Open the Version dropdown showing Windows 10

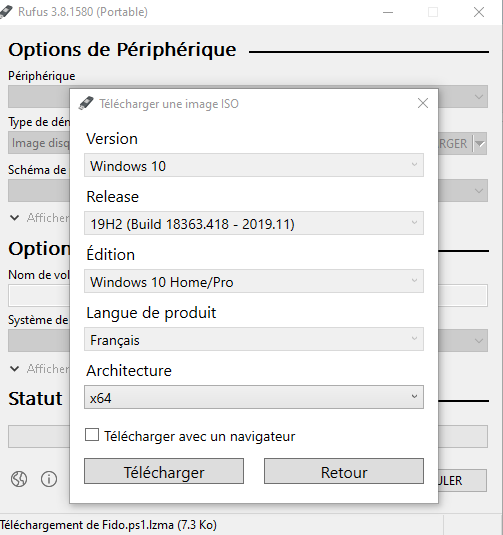254,165
